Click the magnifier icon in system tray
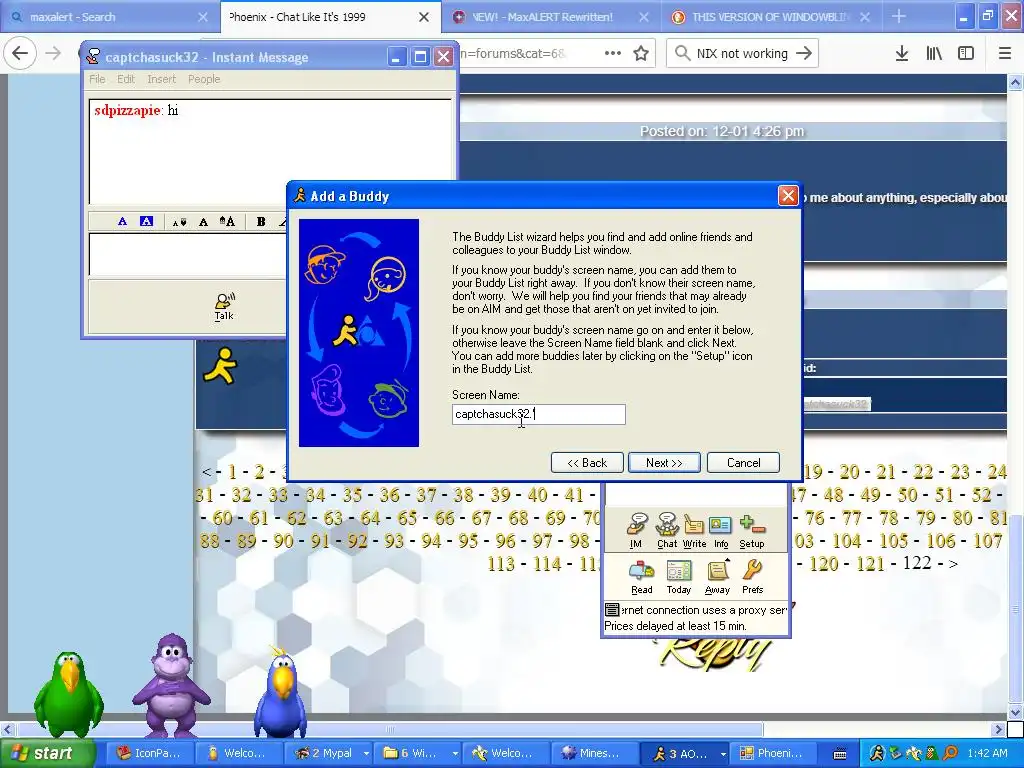The height and width of the screenshot is (768, 1024). tap(950, 754)
